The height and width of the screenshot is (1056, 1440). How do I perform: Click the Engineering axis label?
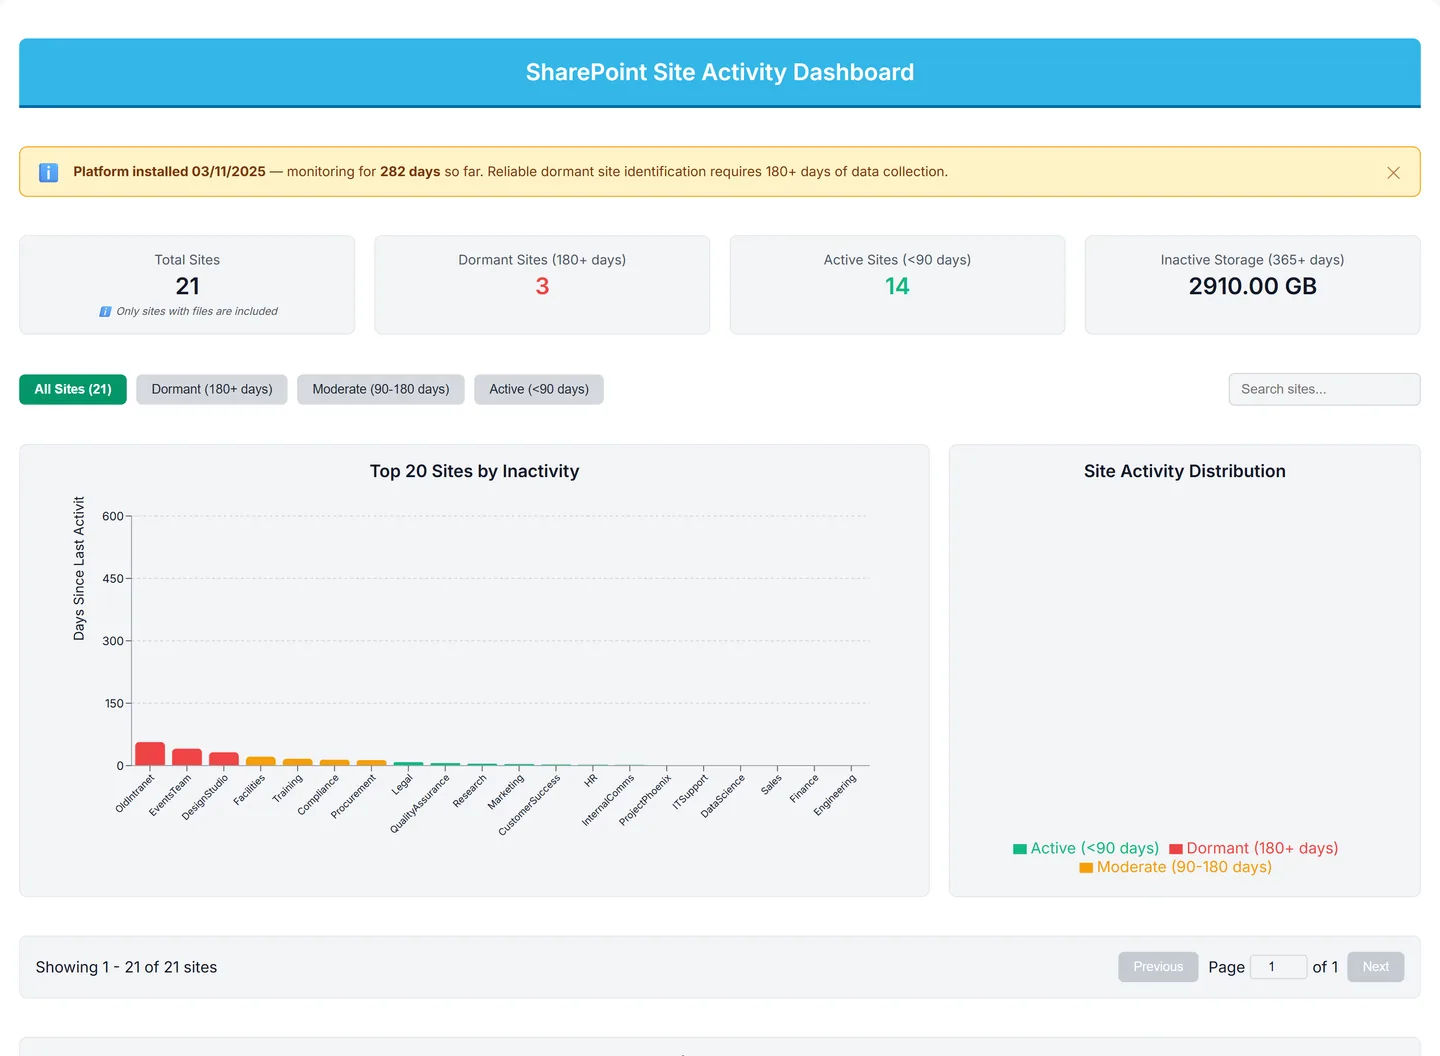[836, 795]
